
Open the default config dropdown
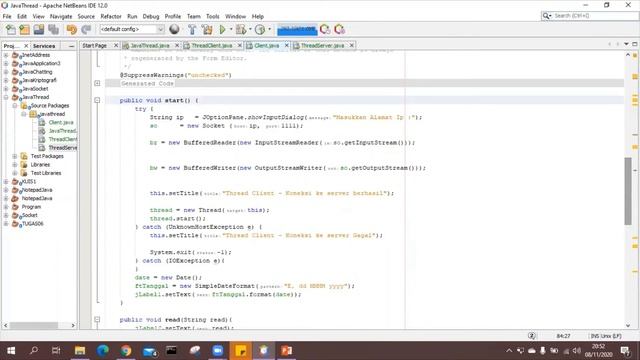pos(132,29)
